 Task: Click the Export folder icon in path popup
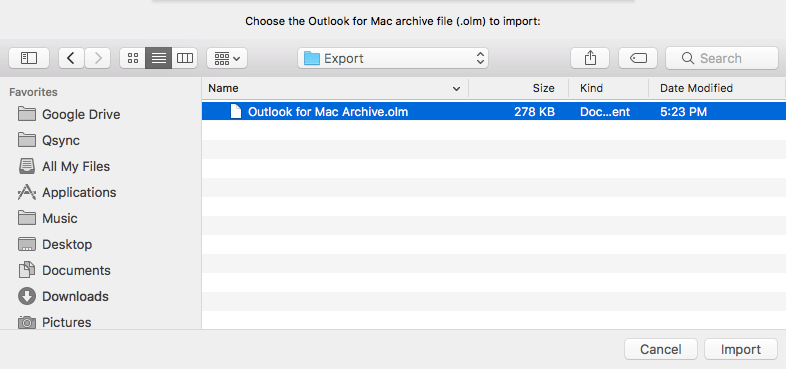point(312,58)
